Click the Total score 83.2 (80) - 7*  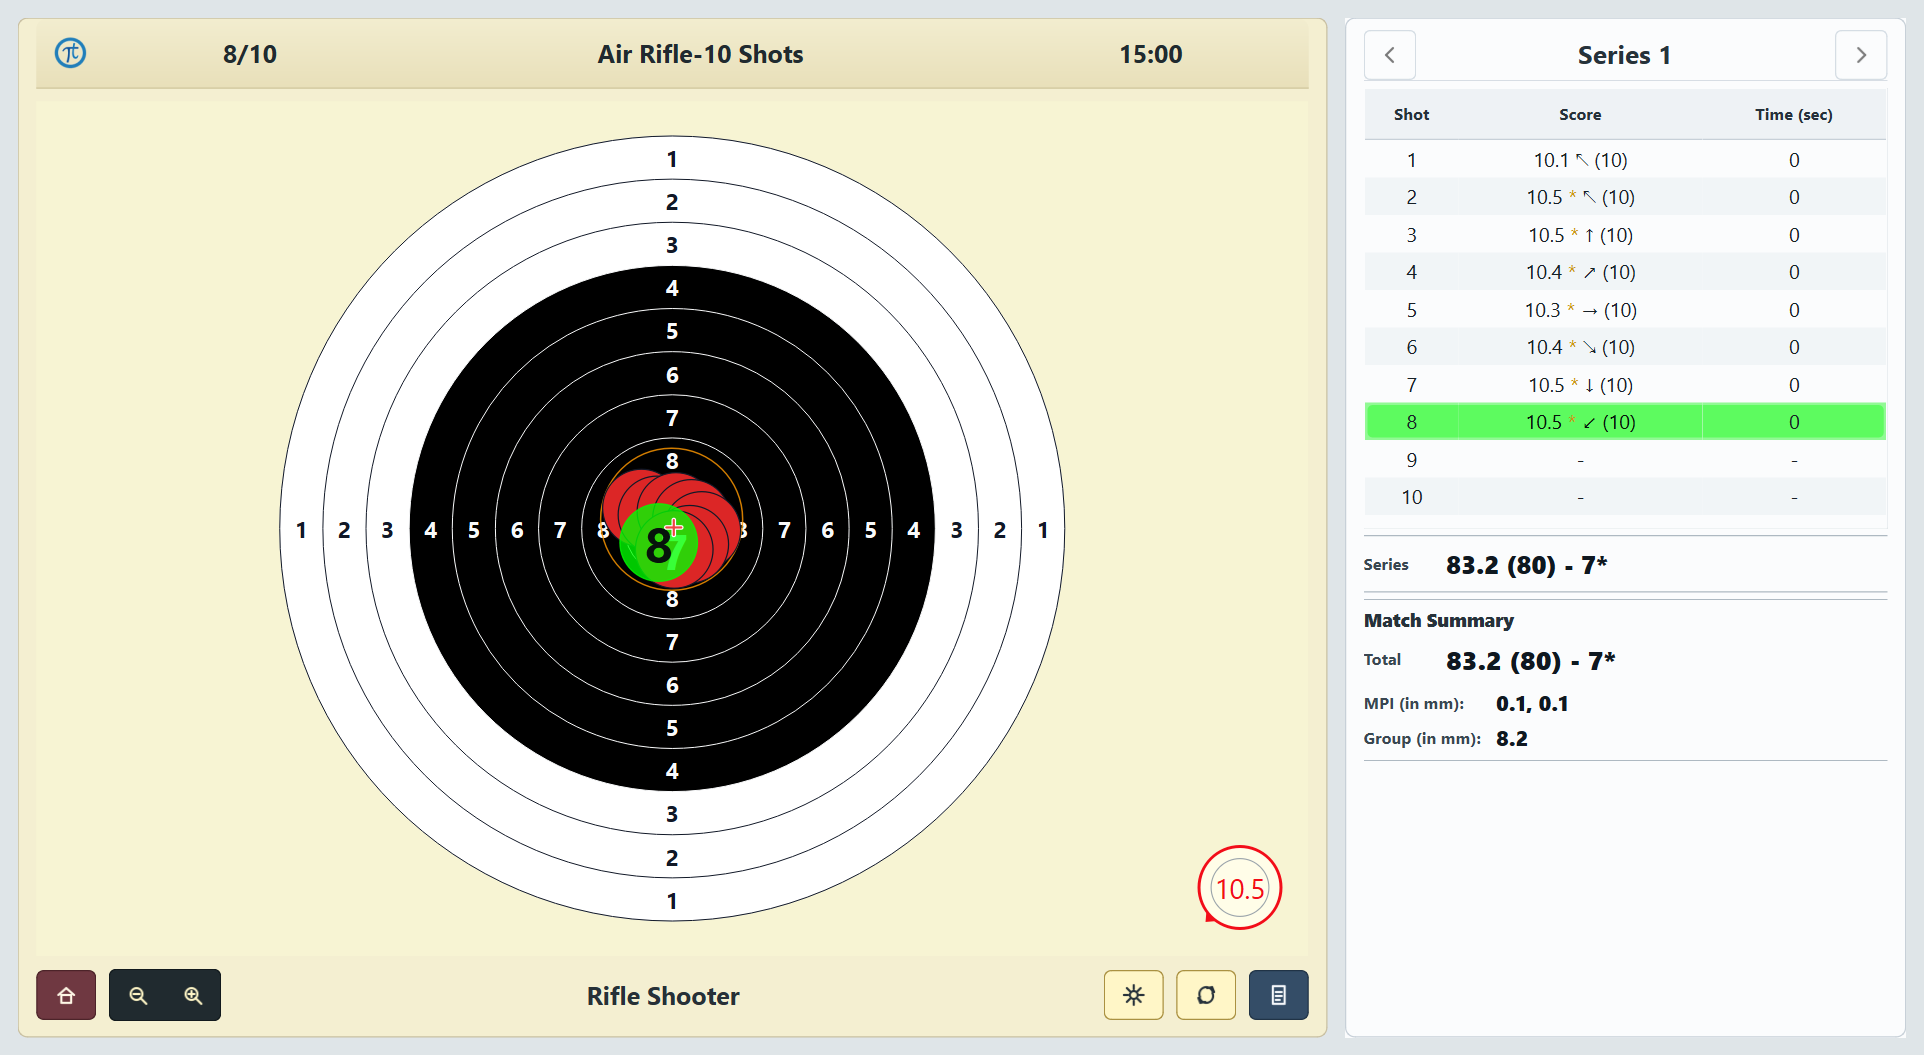click(x=1530, y=661)
